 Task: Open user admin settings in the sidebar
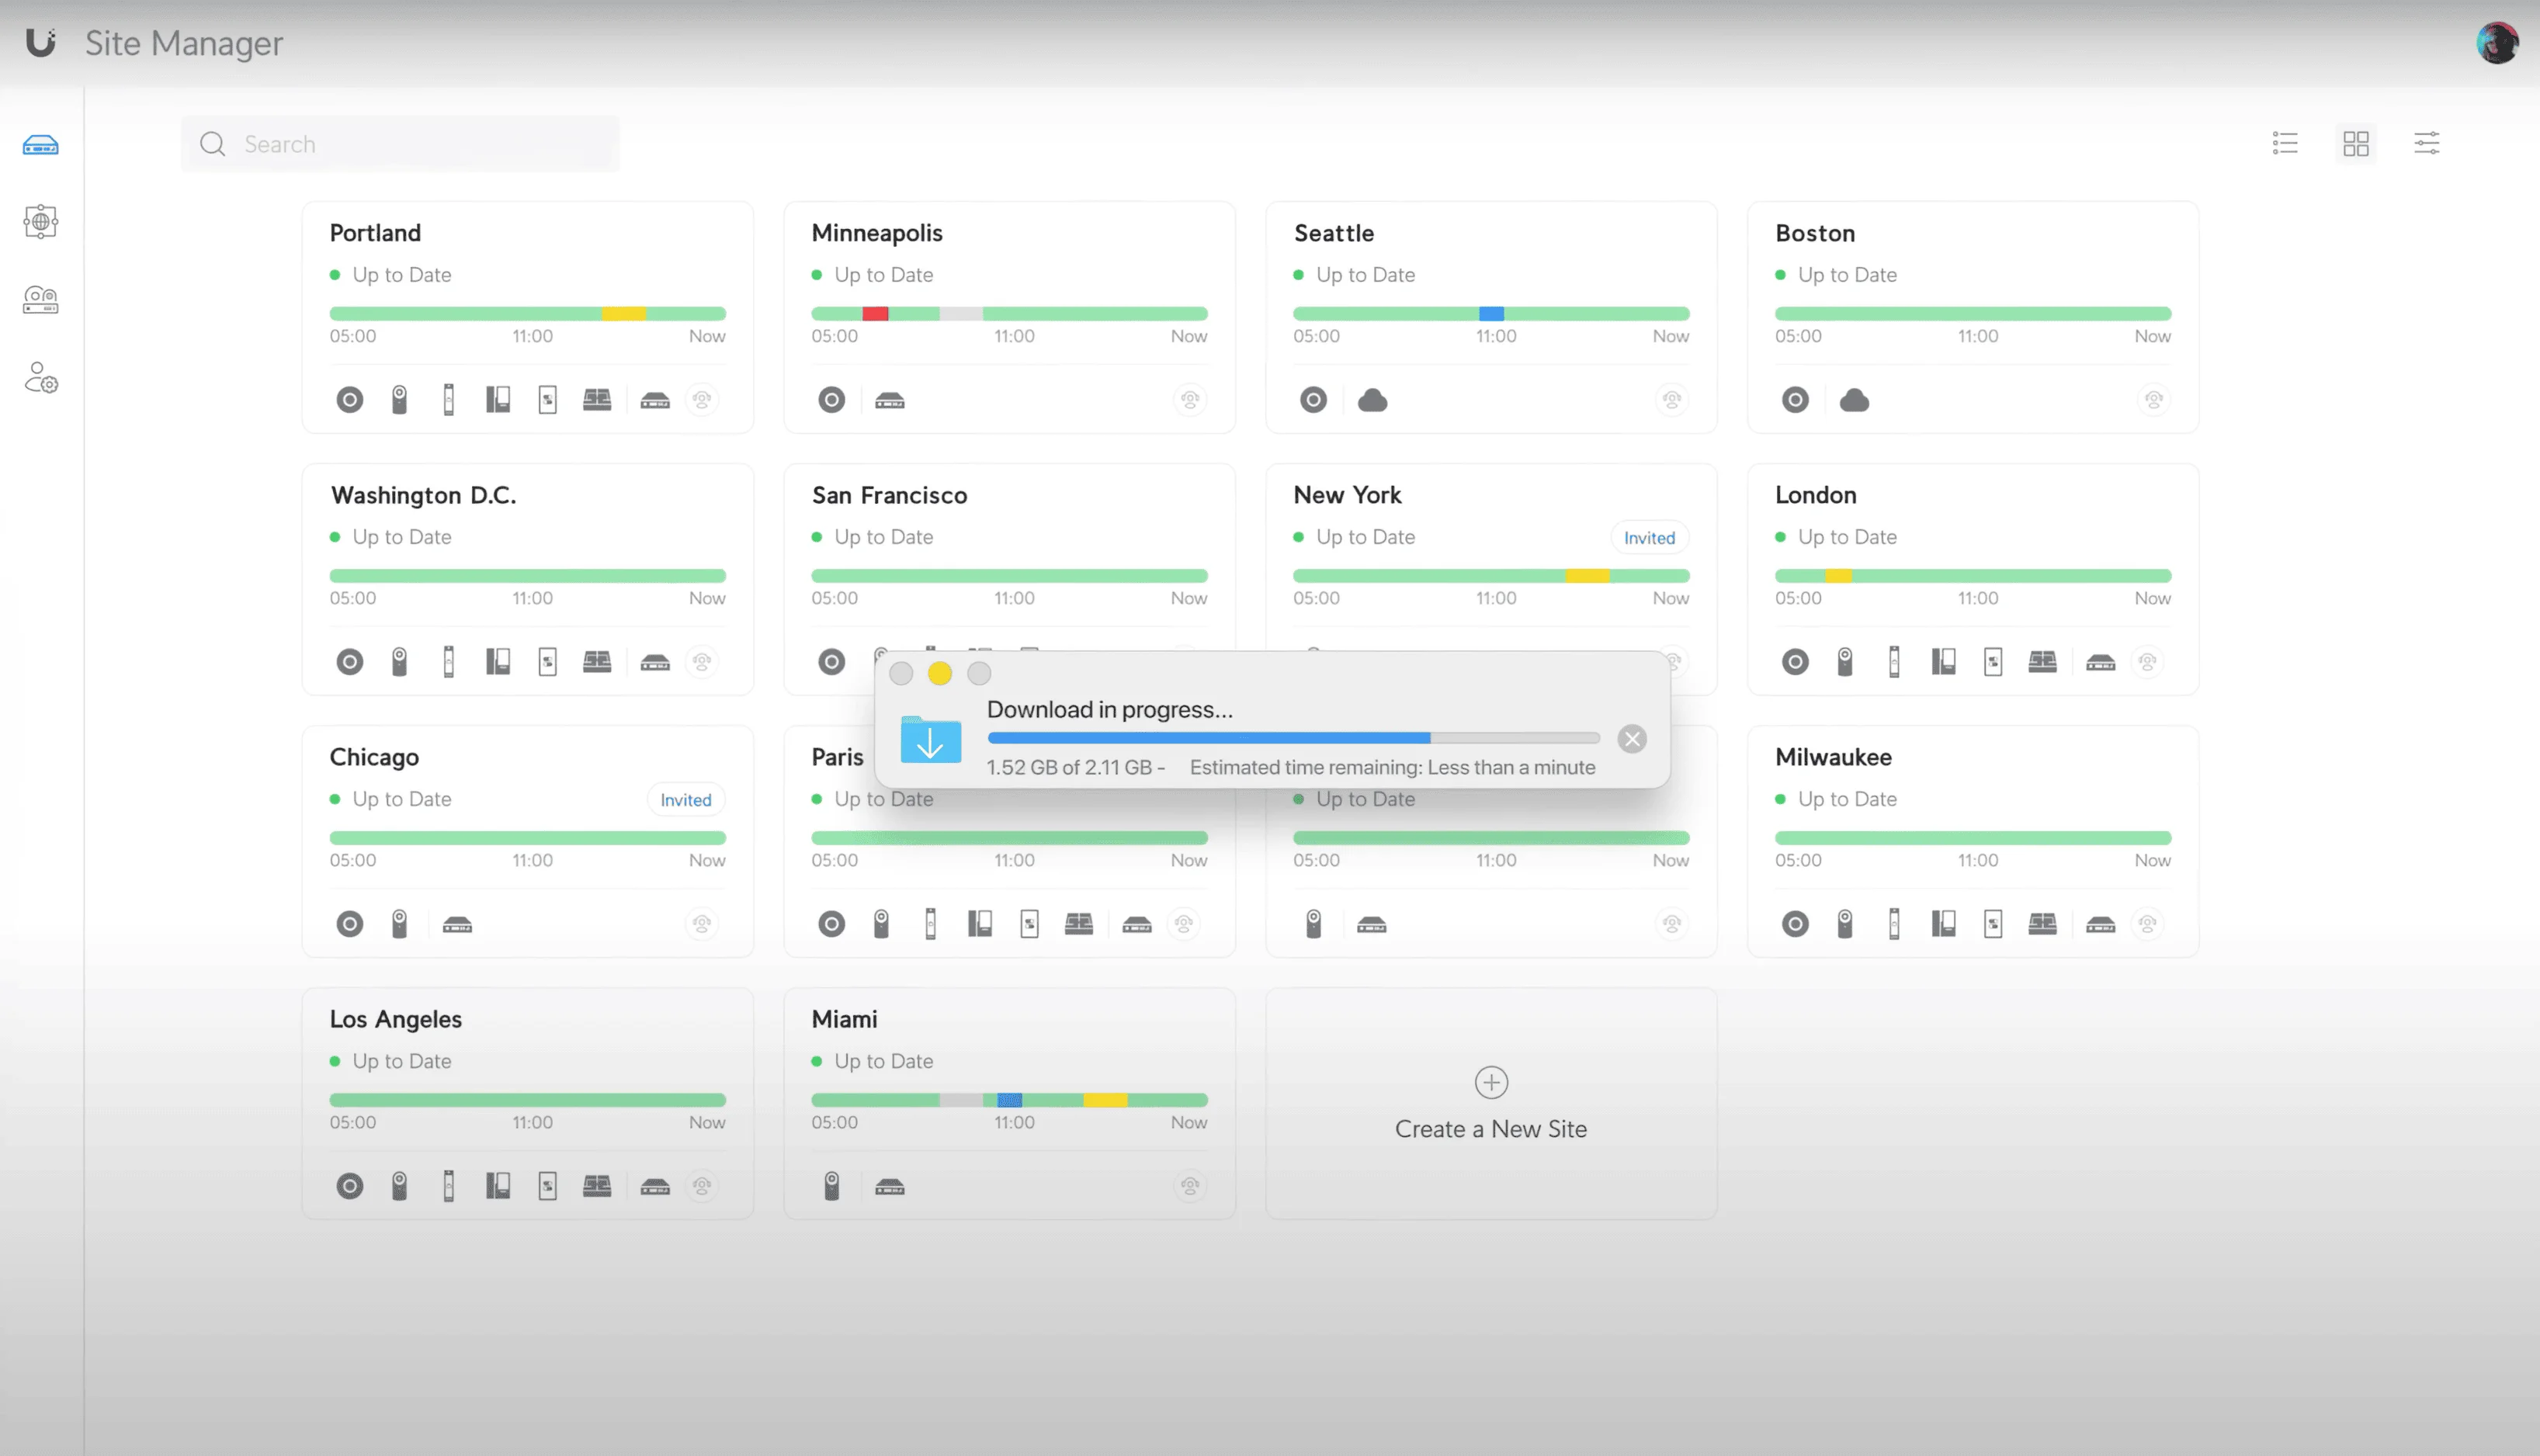(40, 379)
